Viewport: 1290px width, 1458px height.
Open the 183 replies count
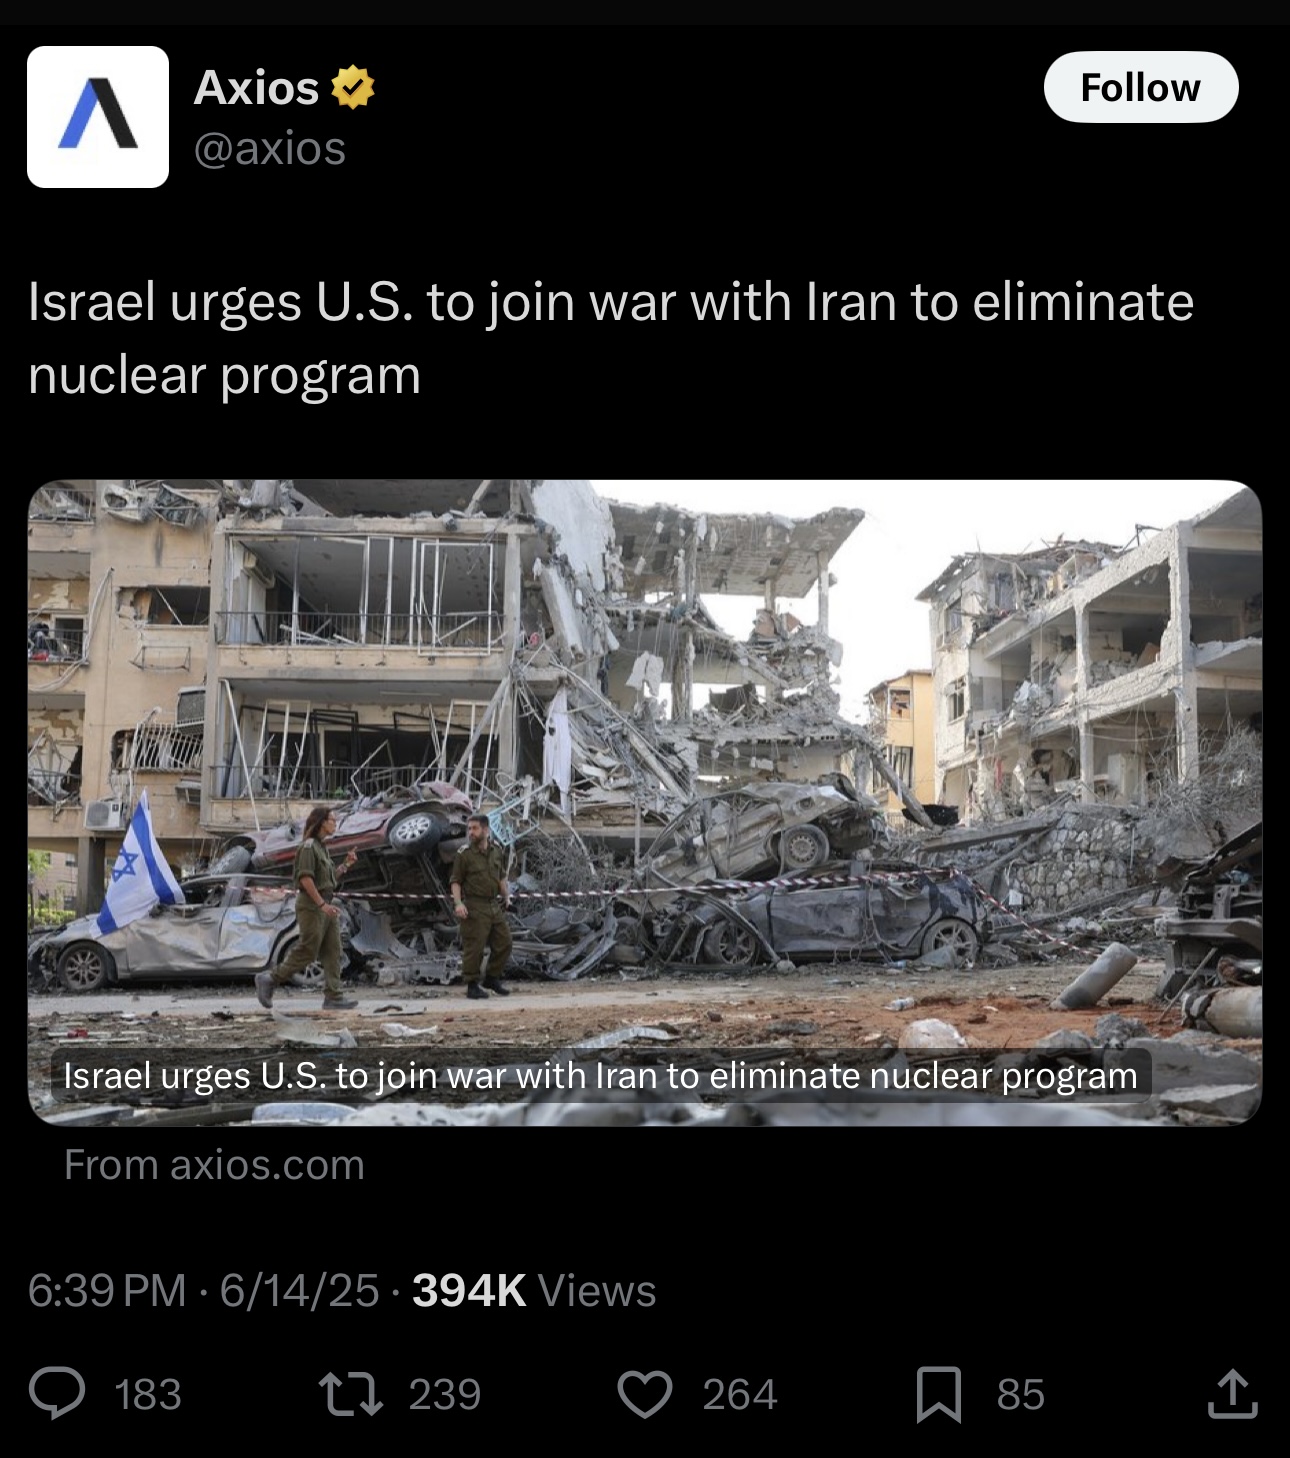point(148,1394)
